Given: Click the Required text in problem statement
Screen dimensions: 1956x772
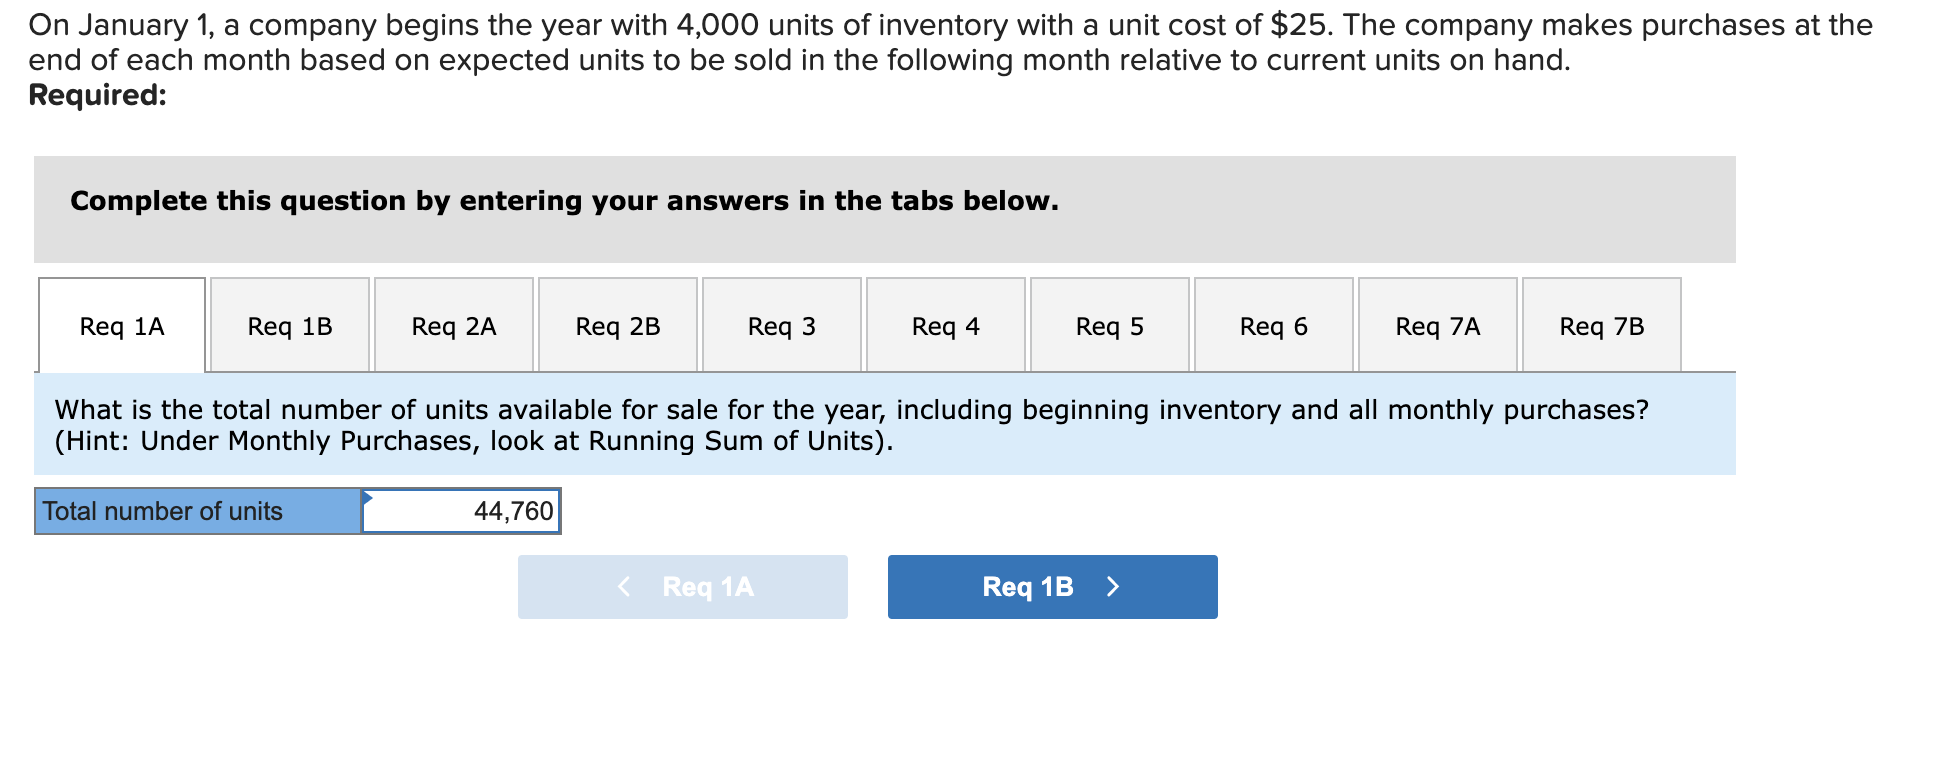Looking at the screenshot, I should [x=96, y=95].
